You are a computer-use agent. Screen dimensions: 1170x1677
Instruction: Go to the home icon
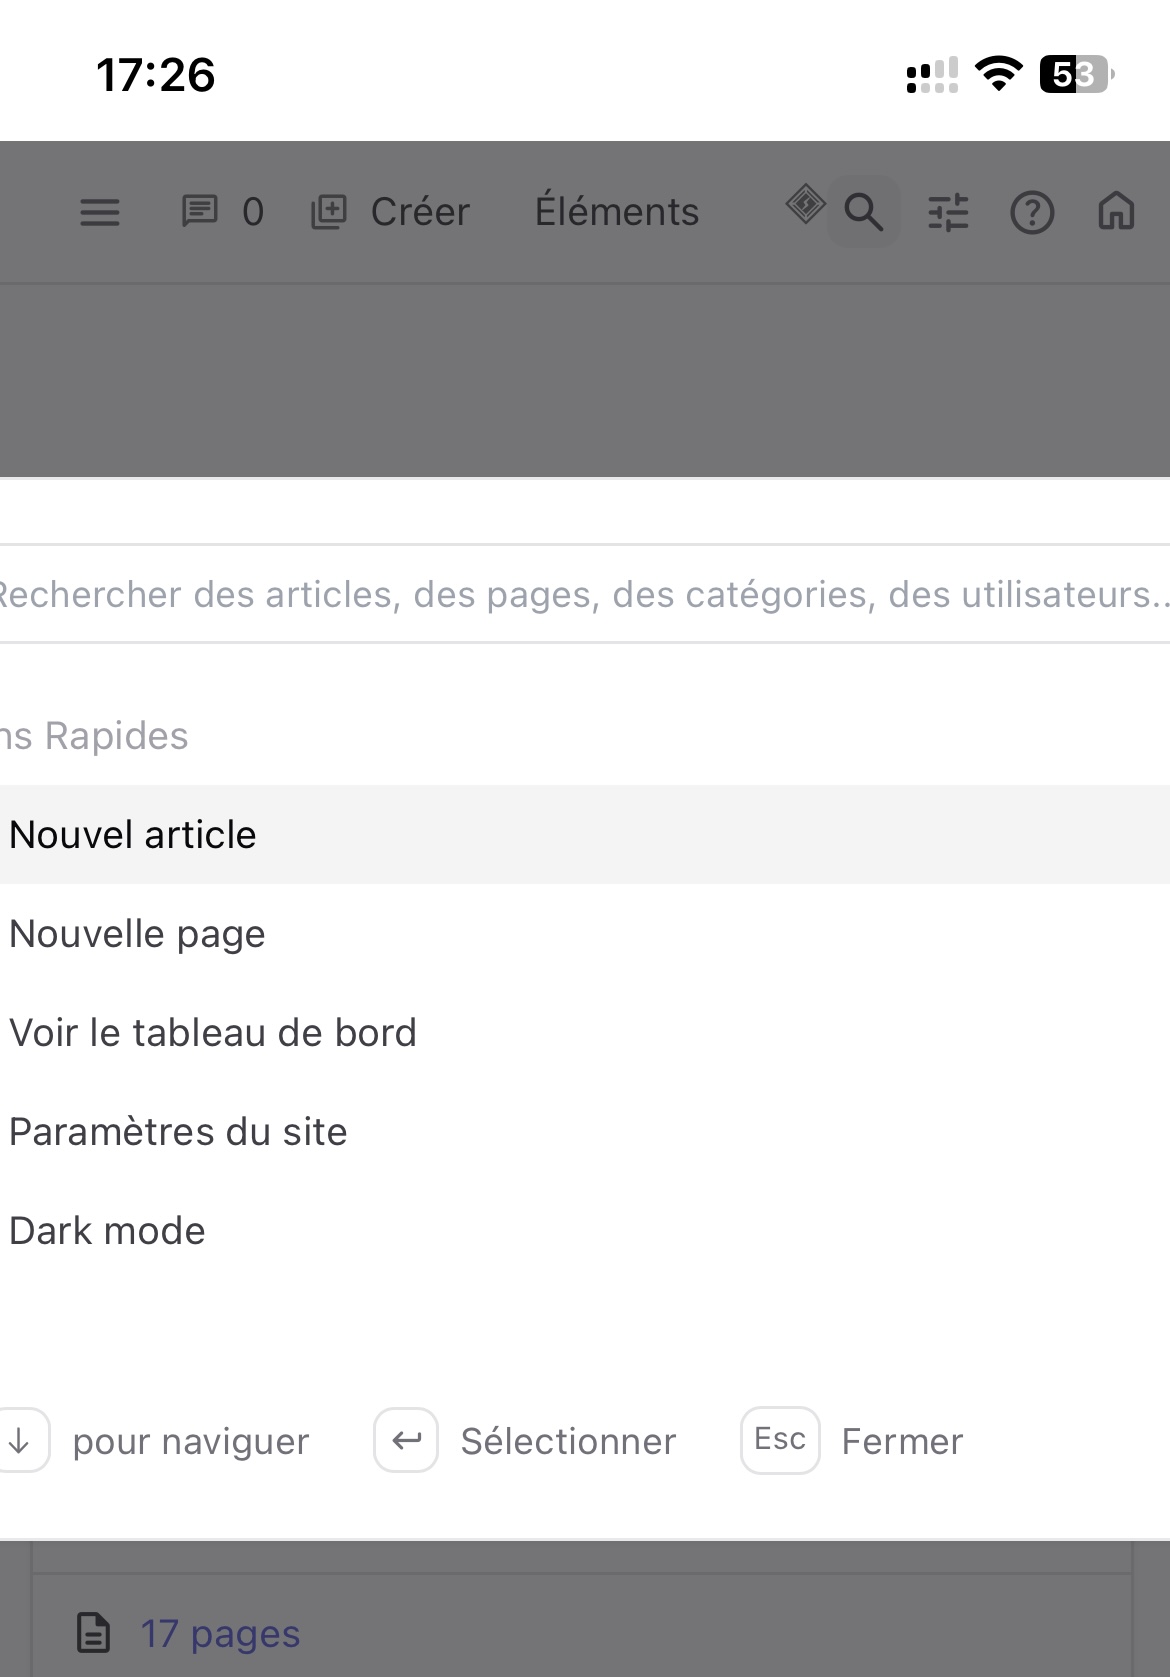tap(1116, 212)
